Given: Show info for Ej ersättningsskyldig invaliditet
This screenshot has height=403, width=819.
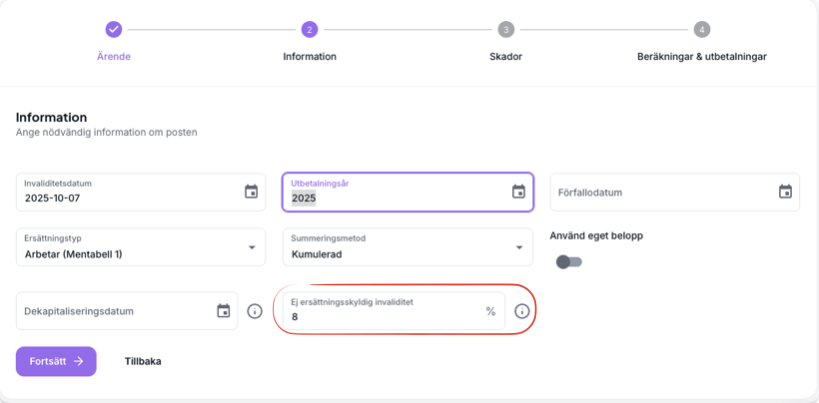Looking at the screenshot, I should coord(521,311).
